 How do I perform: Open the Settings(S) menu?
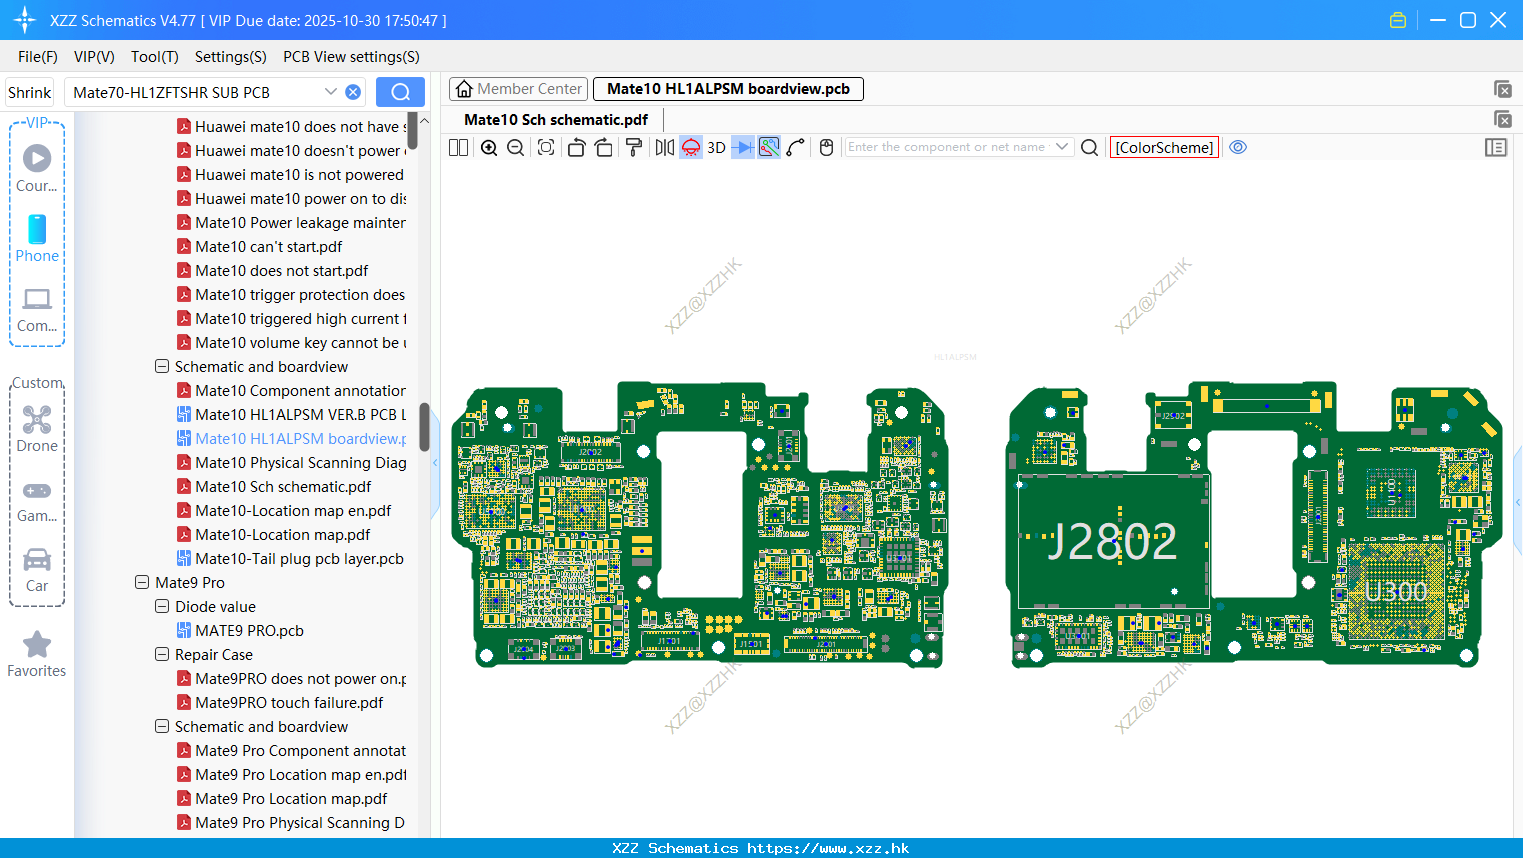[x=231, y=57]
